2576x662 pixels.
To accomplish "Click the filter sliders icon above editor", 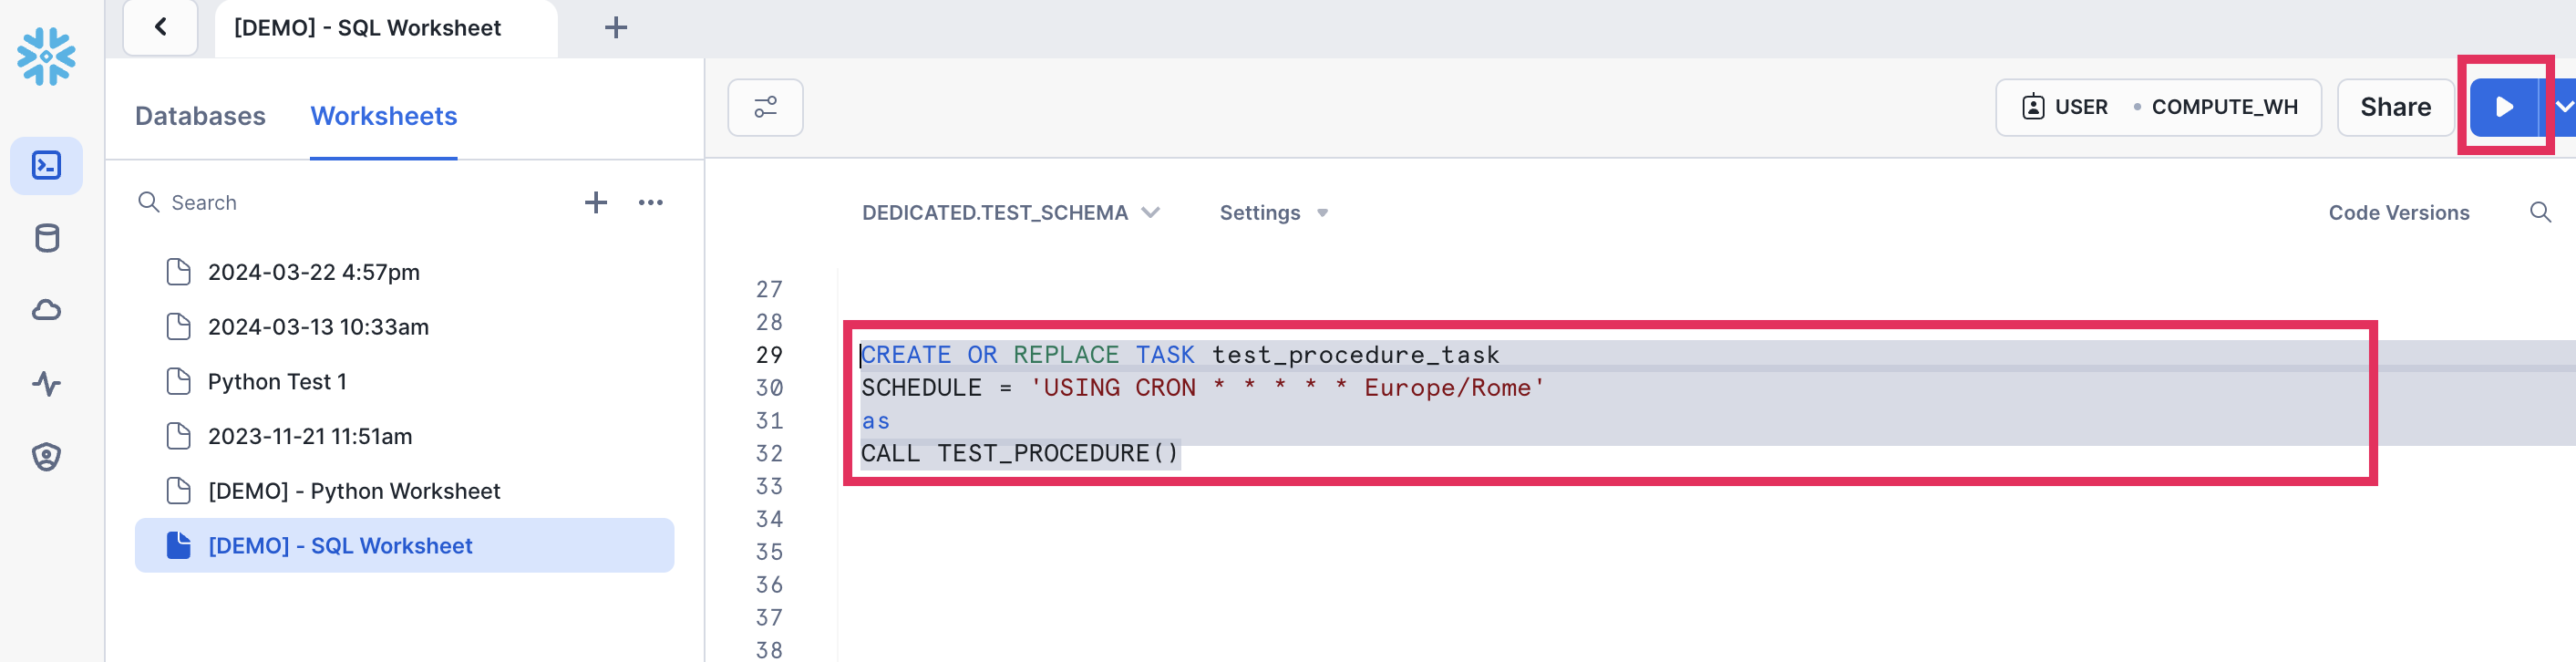I will click(x=765, y=107).
